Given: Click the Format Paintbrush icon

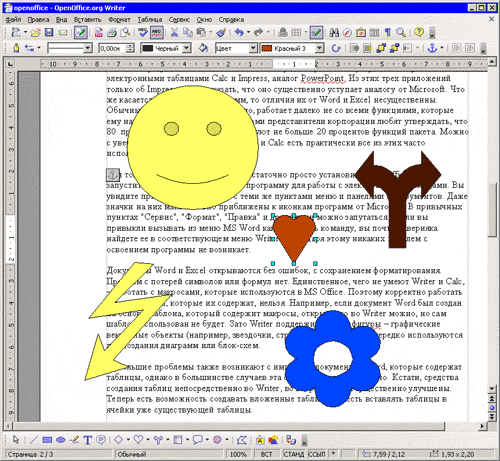Looking at the screenshot, I should tap(221, 32).
